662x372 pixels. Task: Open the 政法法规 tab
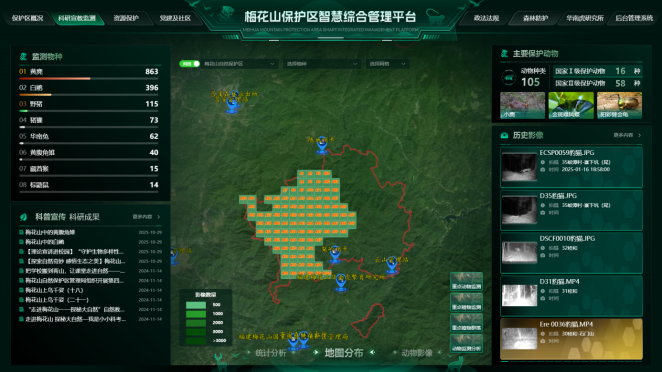(486, 18)
